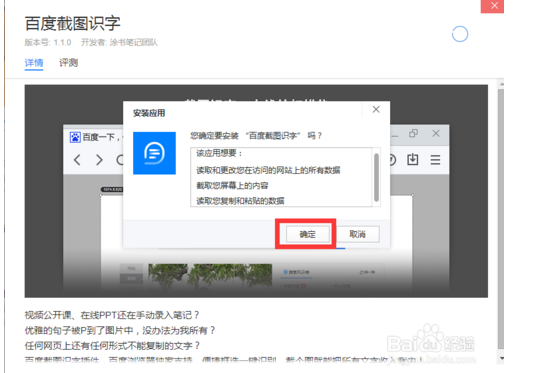Click the tree photo thumbnail in preview

(210, 276)
